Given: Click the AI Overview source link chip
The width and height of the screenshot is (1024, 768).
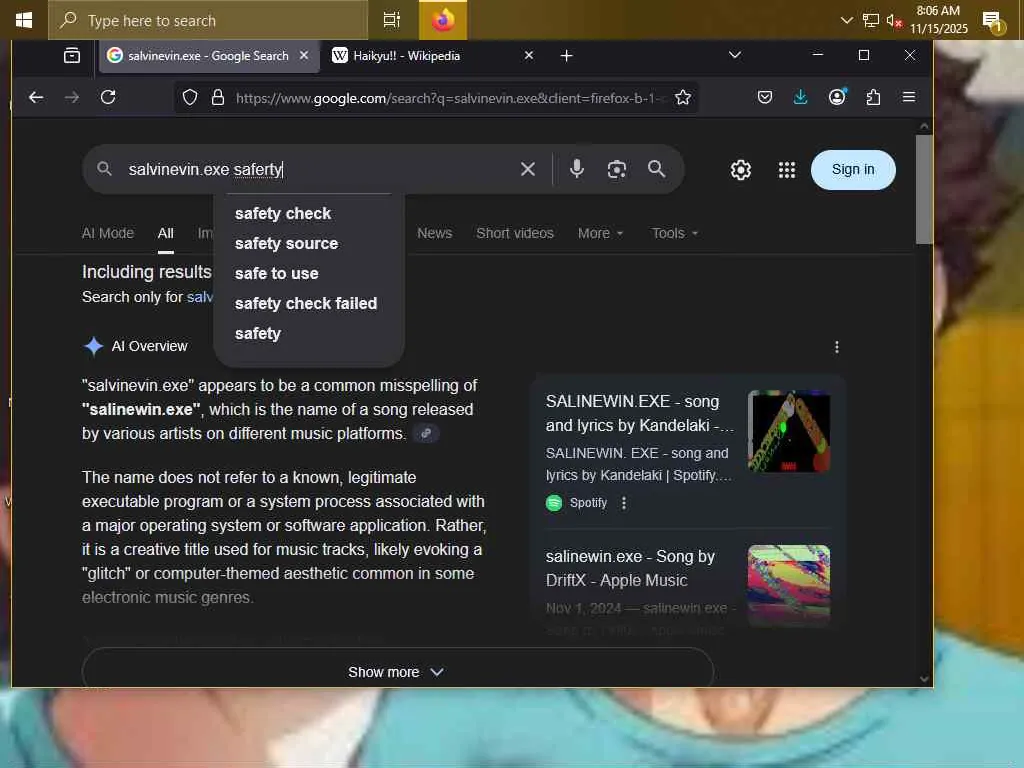Looking at the screenshot, I should [426, 433].
